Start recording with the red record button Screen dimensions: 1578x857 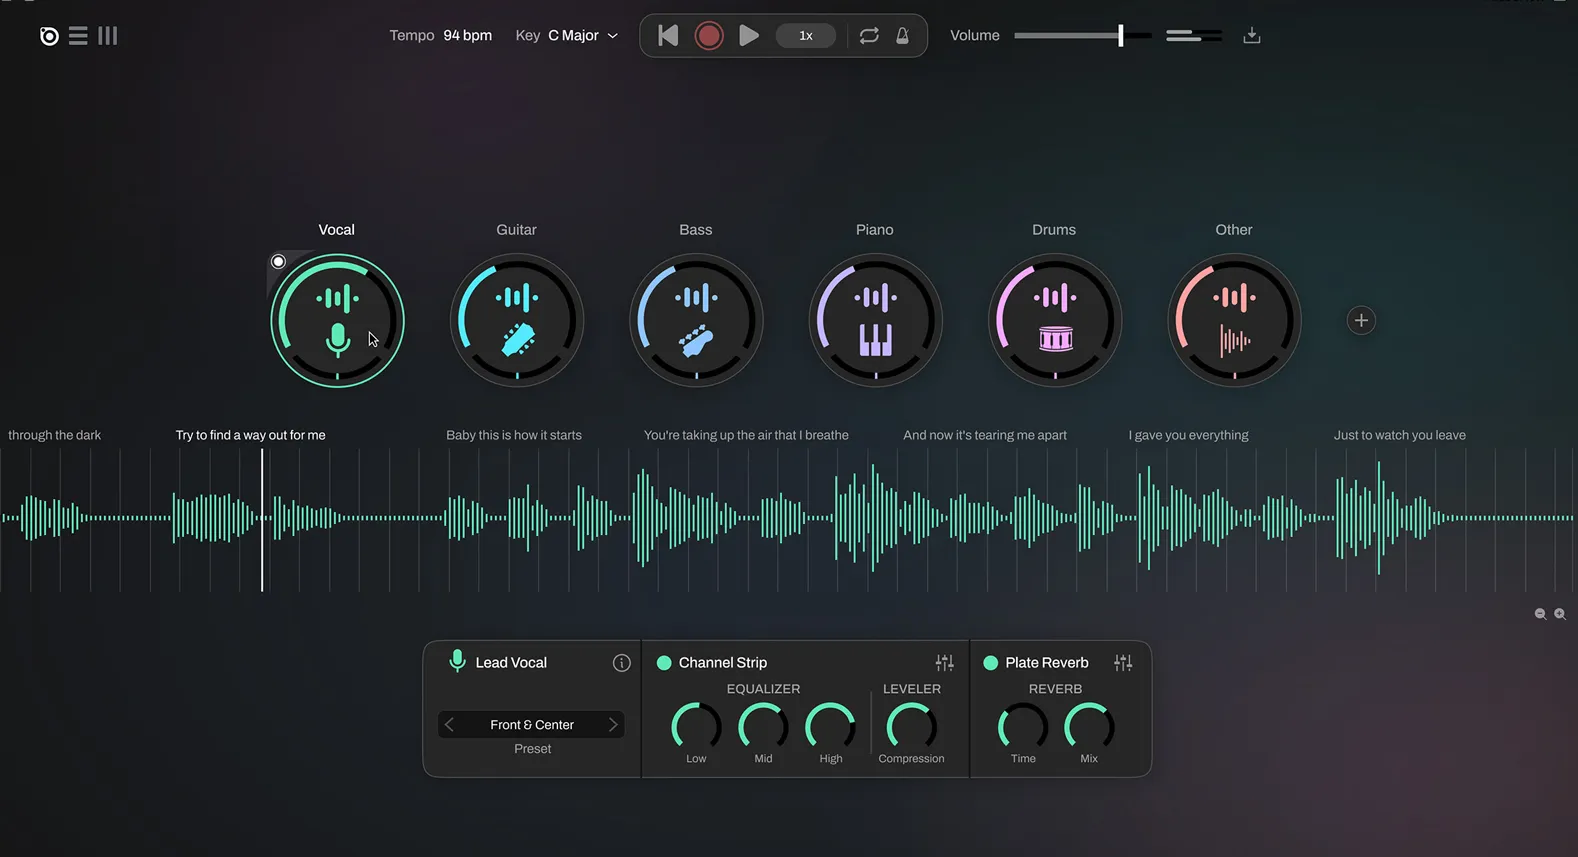click(x=709, y=36)
